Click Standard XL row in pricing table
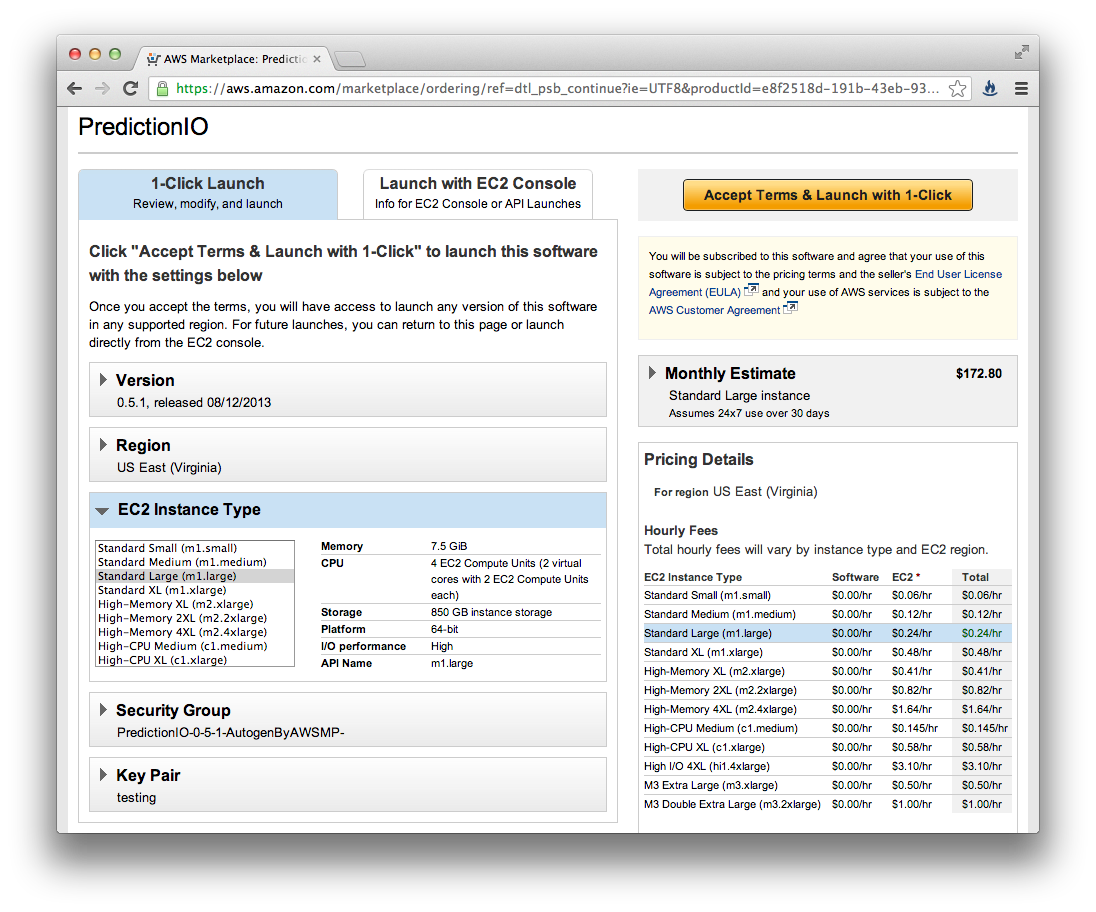 [827, 652]
